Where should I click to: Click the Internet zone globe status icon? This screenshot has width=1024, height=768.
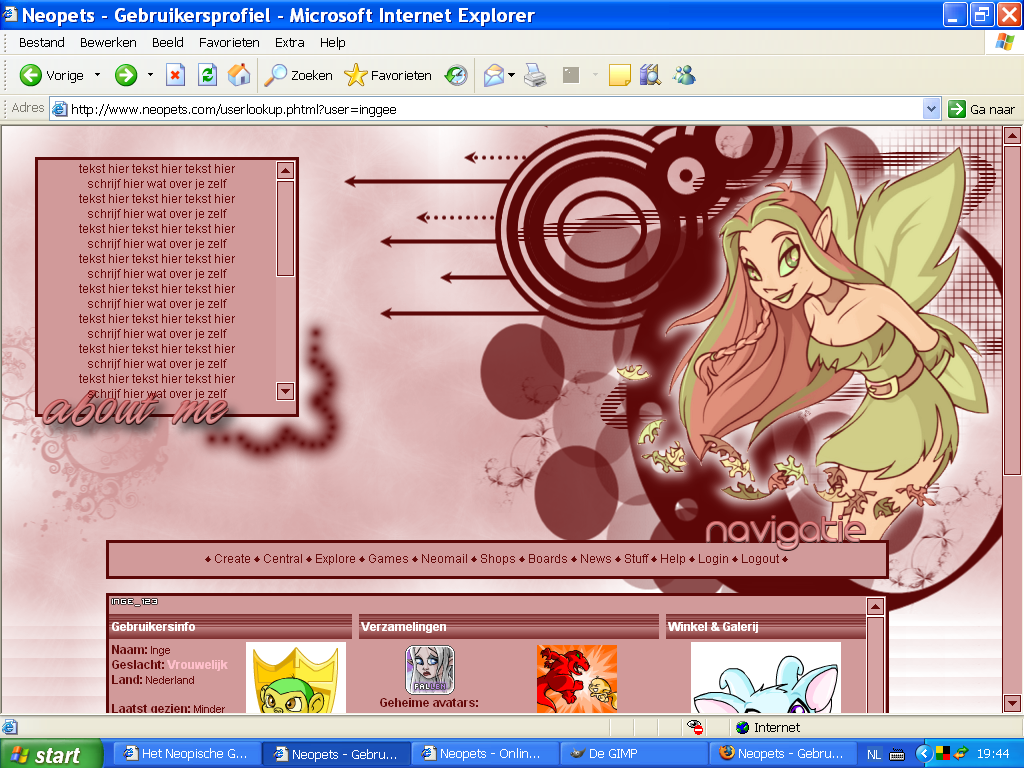(743, 728)
